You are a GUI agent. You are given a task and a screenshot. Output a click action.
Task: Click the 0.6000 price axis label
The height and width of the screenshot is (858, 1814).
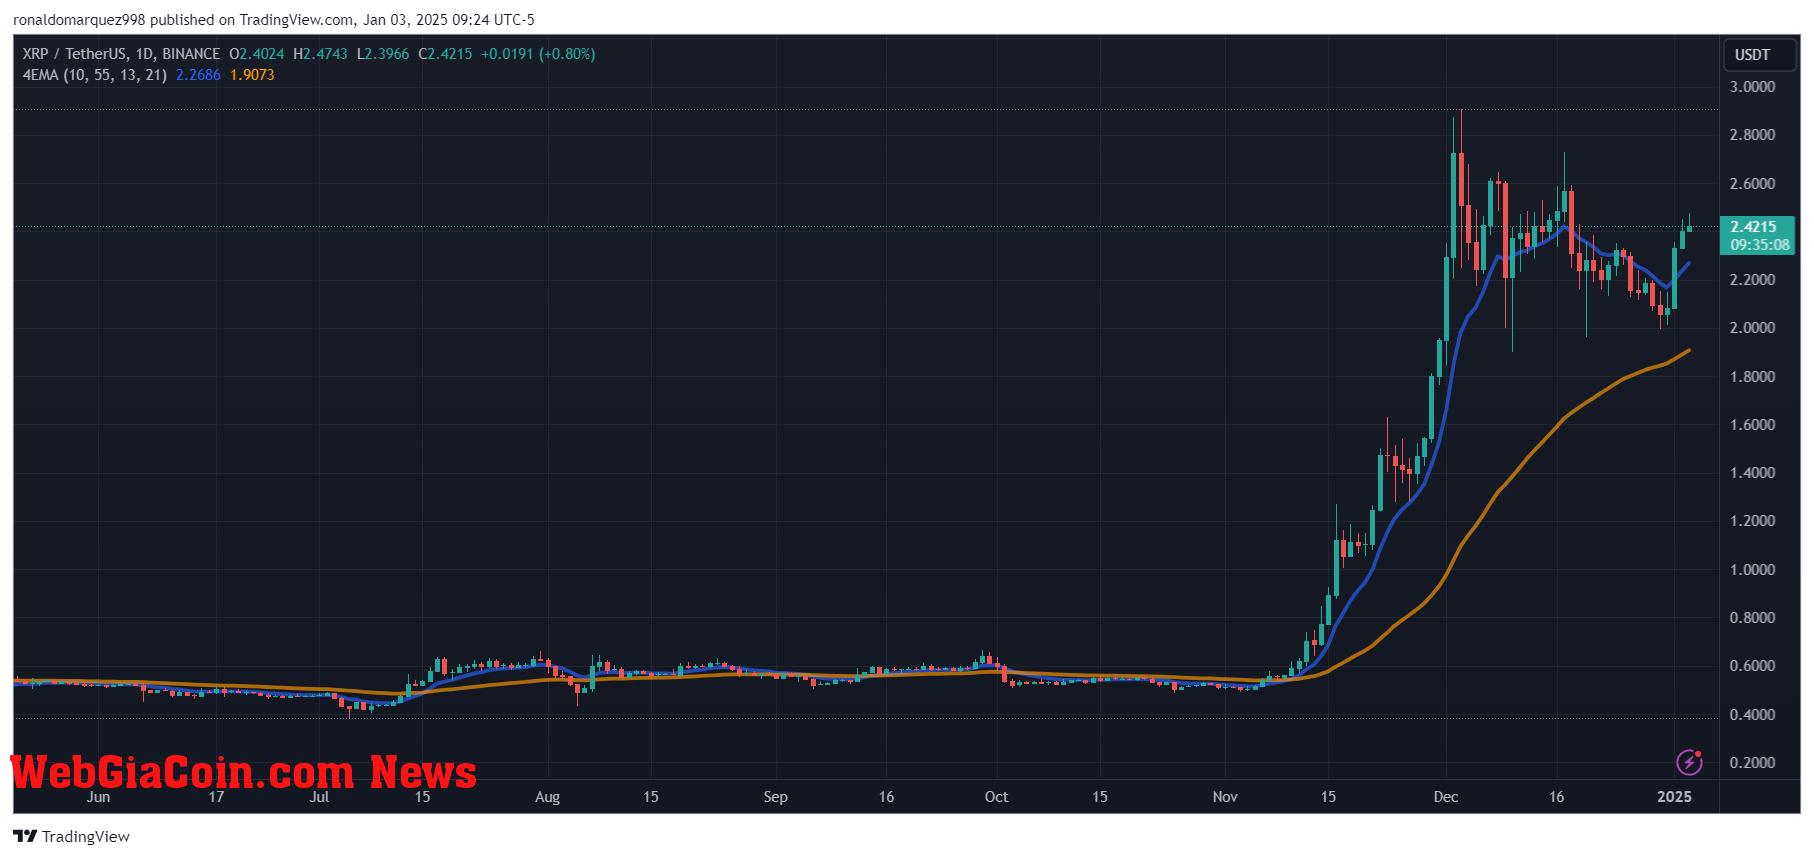1752,666
